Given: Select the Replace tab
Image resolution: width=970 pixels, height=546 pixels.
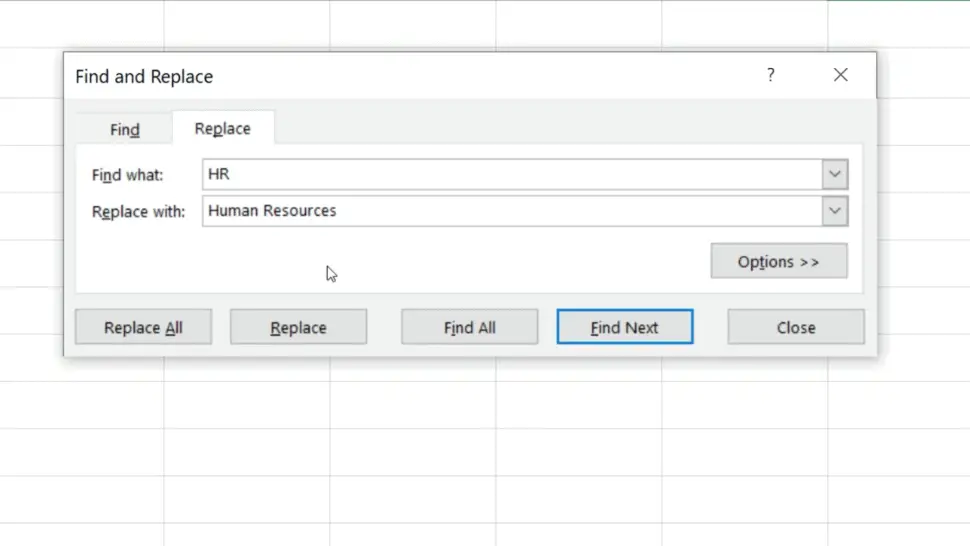Looking at the screenshot, I should pyautogui.click(x=222, y=128).
